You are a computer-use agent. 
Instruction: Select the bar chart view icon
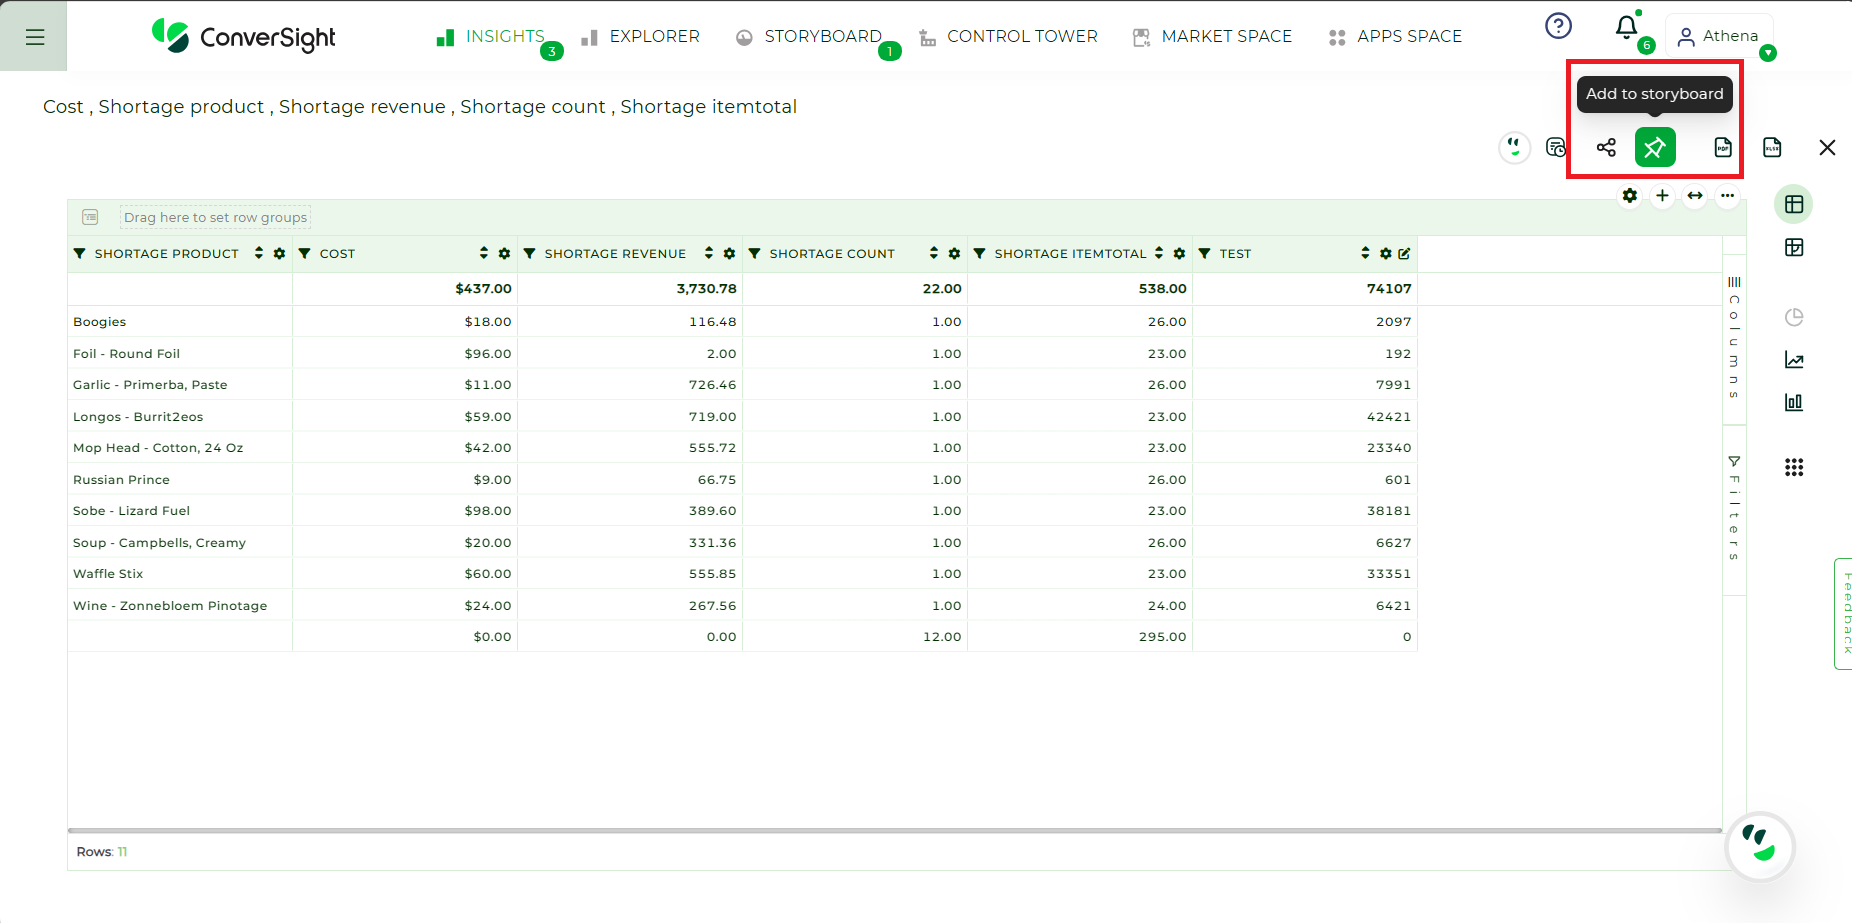[1794, 402]
